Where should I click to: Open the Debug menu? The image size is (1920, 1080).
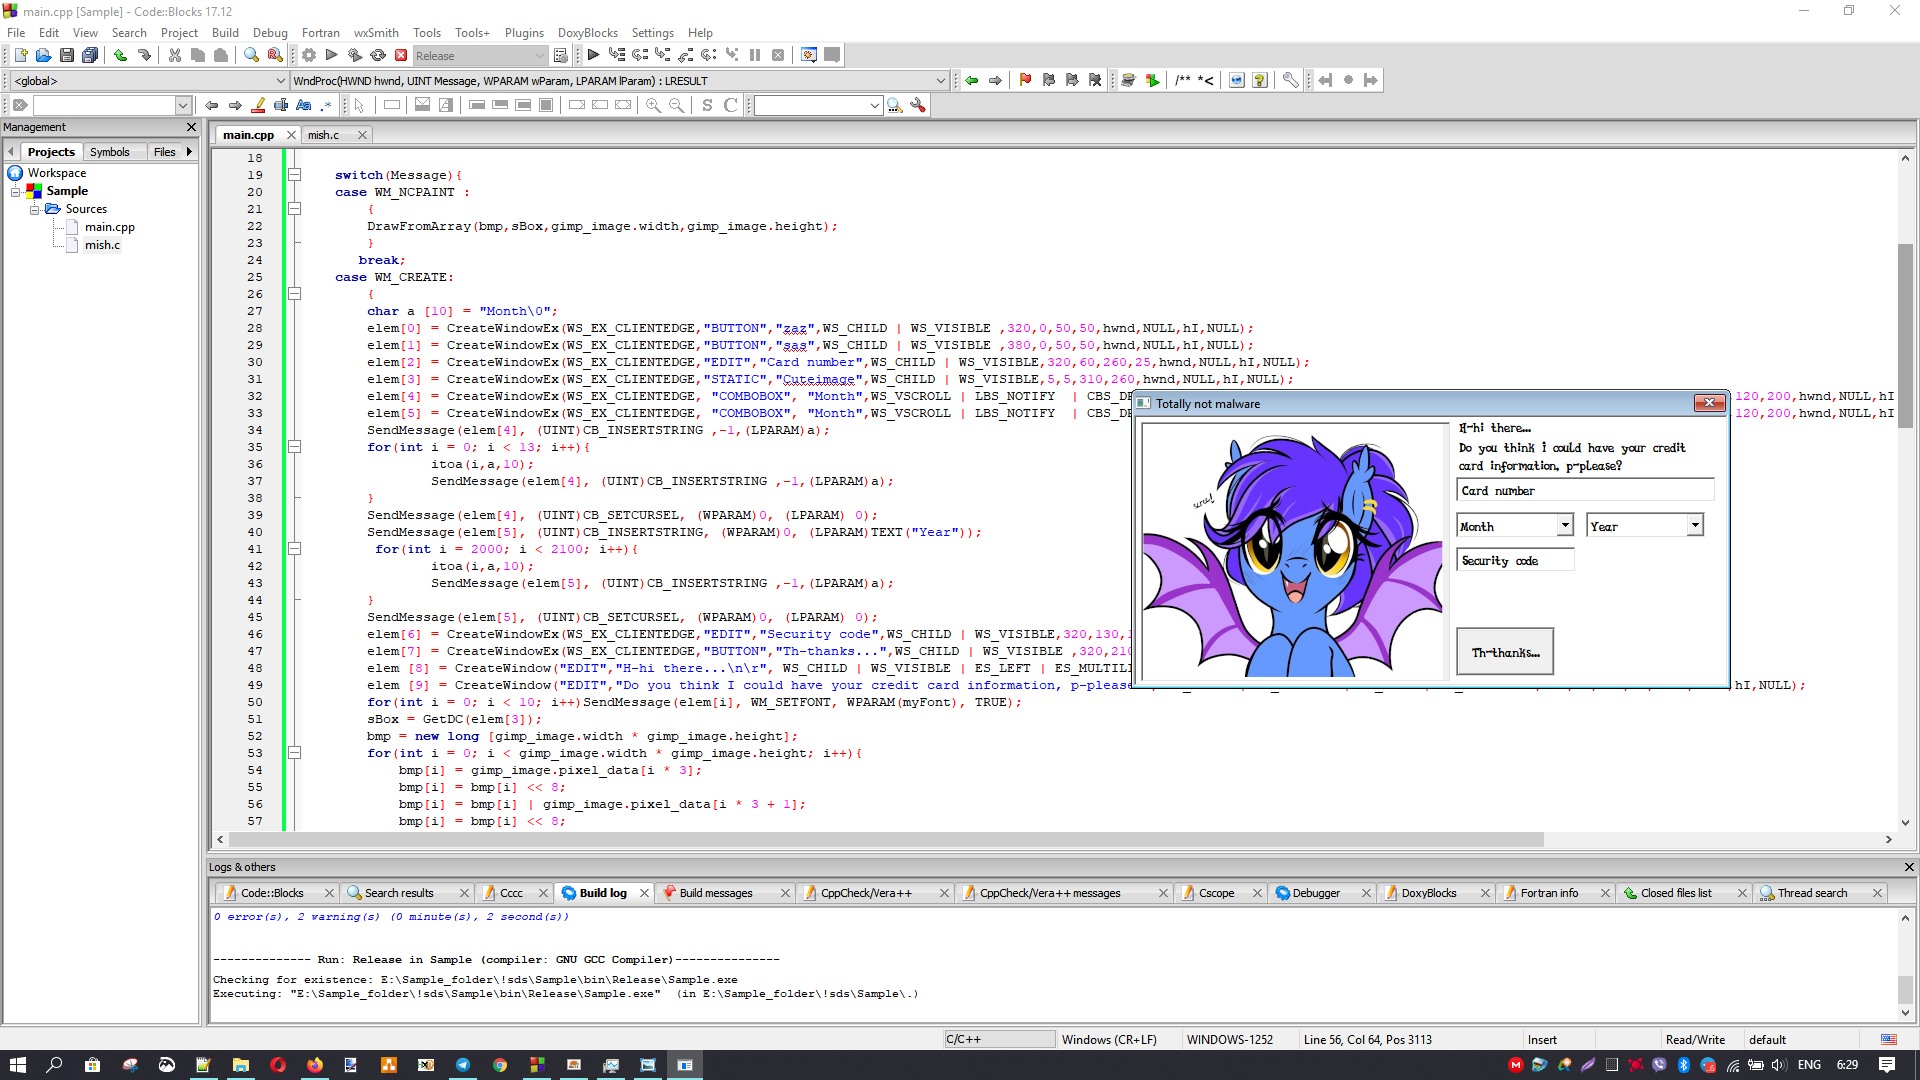click(x=270, y=33)
